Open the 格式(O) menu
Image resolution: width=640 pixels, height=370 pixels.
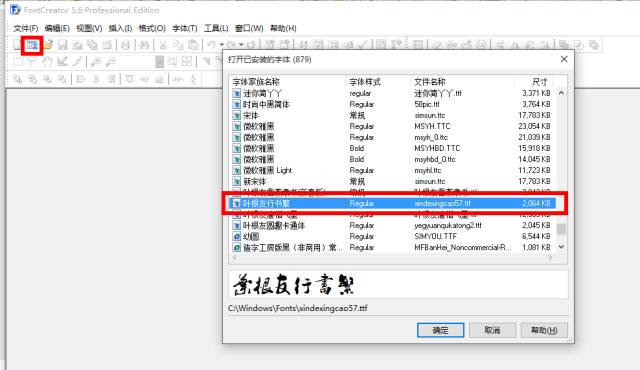(x=152, y=28)
